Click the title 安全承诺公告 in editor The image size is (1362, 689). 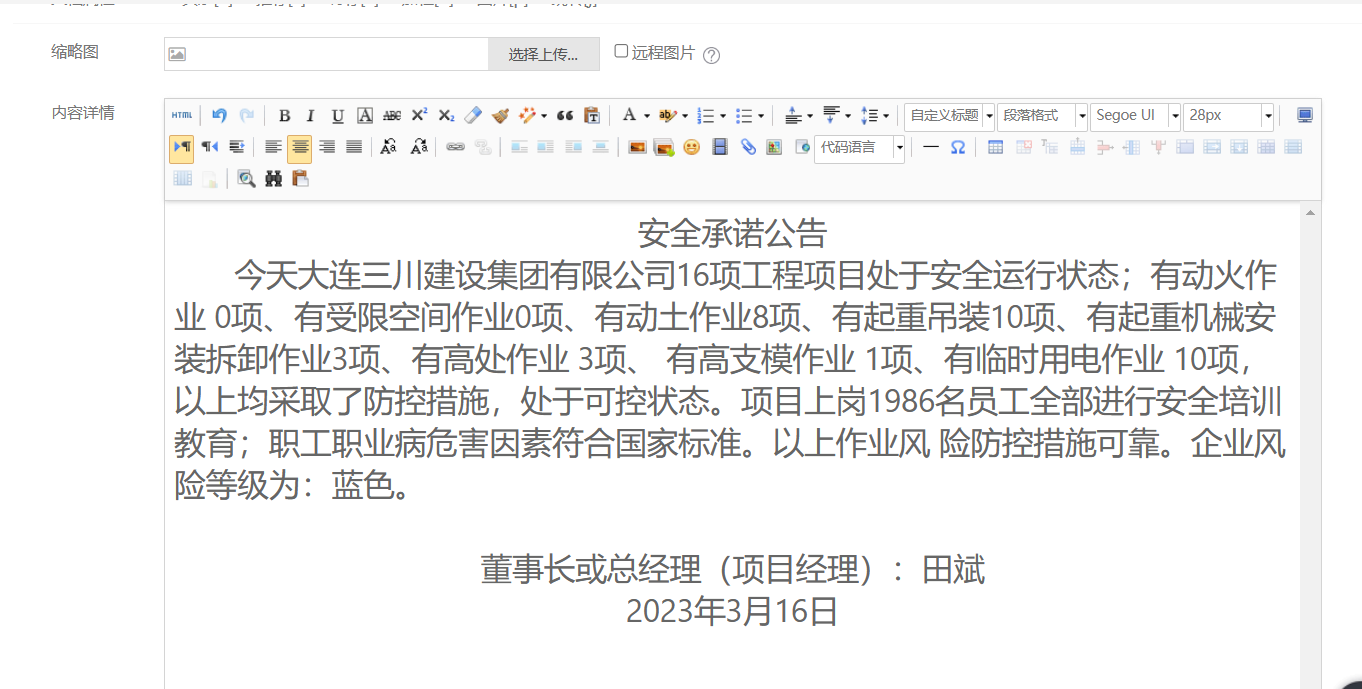(x=733, y=233)
